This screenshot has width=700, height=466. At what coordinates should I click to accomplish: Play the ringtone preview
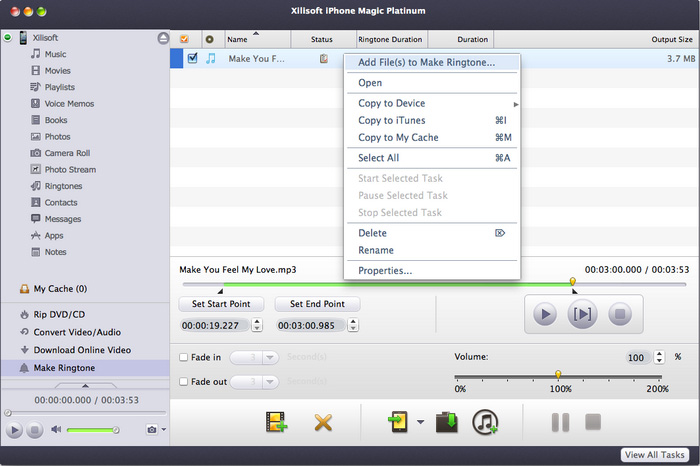tap(545, 314)
